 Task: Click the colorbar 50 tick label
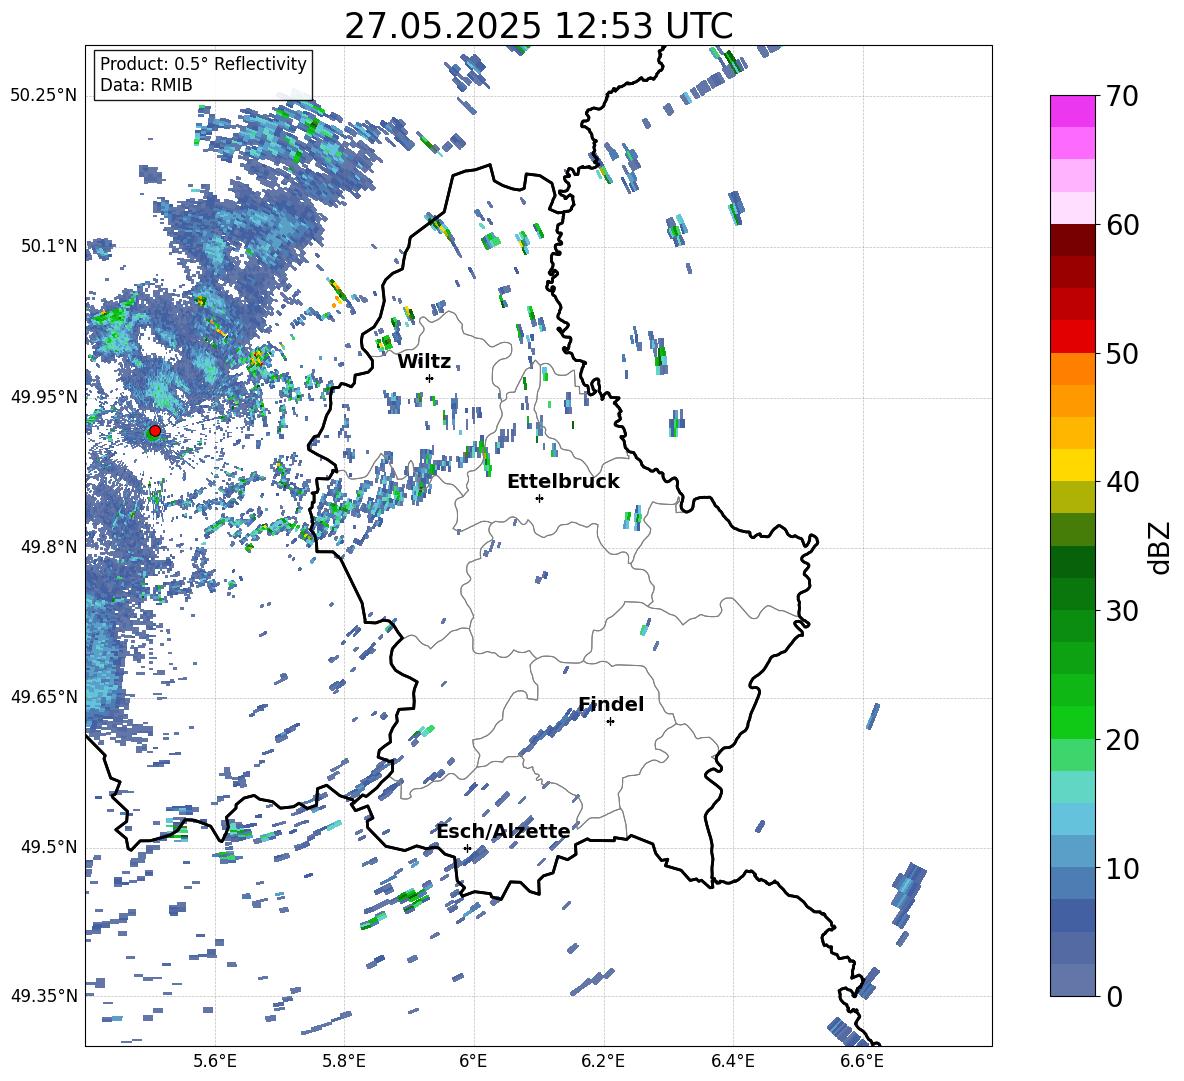1121,354
